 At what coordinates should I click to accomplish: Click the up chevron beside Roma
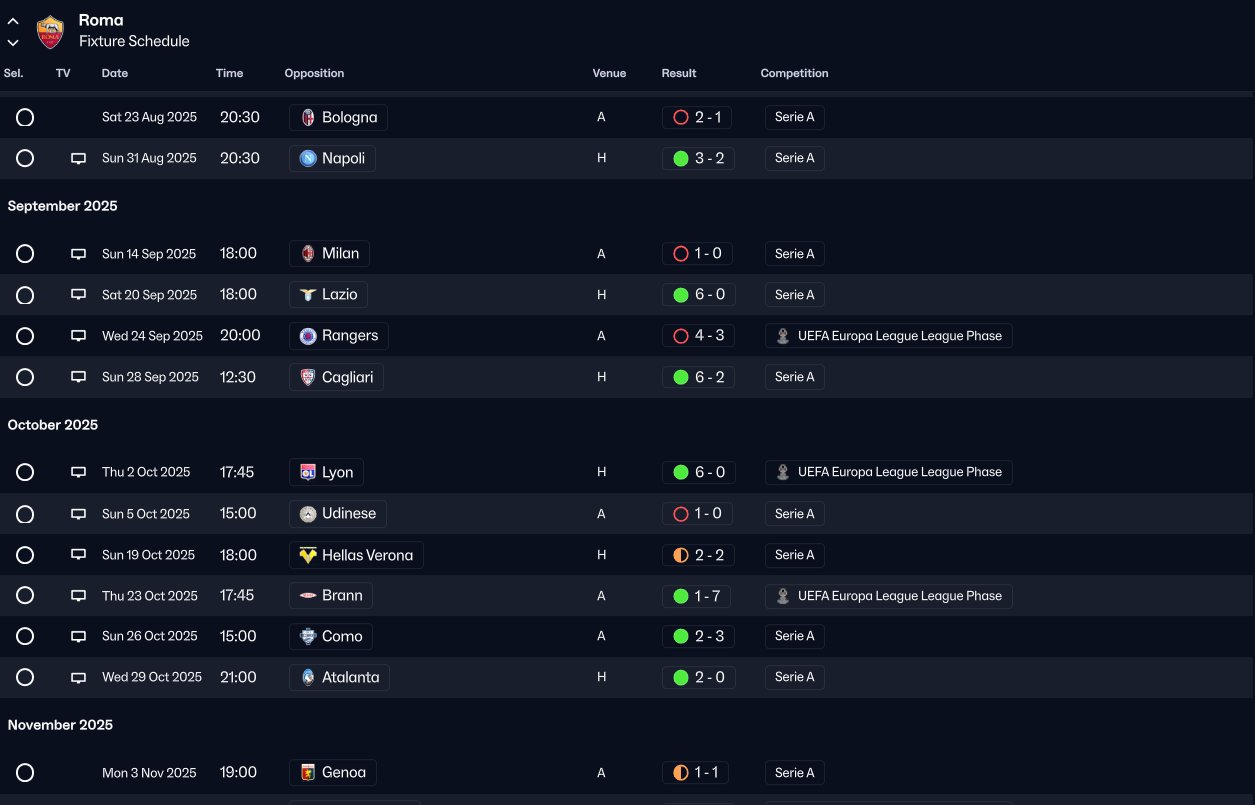click(13, 21)
